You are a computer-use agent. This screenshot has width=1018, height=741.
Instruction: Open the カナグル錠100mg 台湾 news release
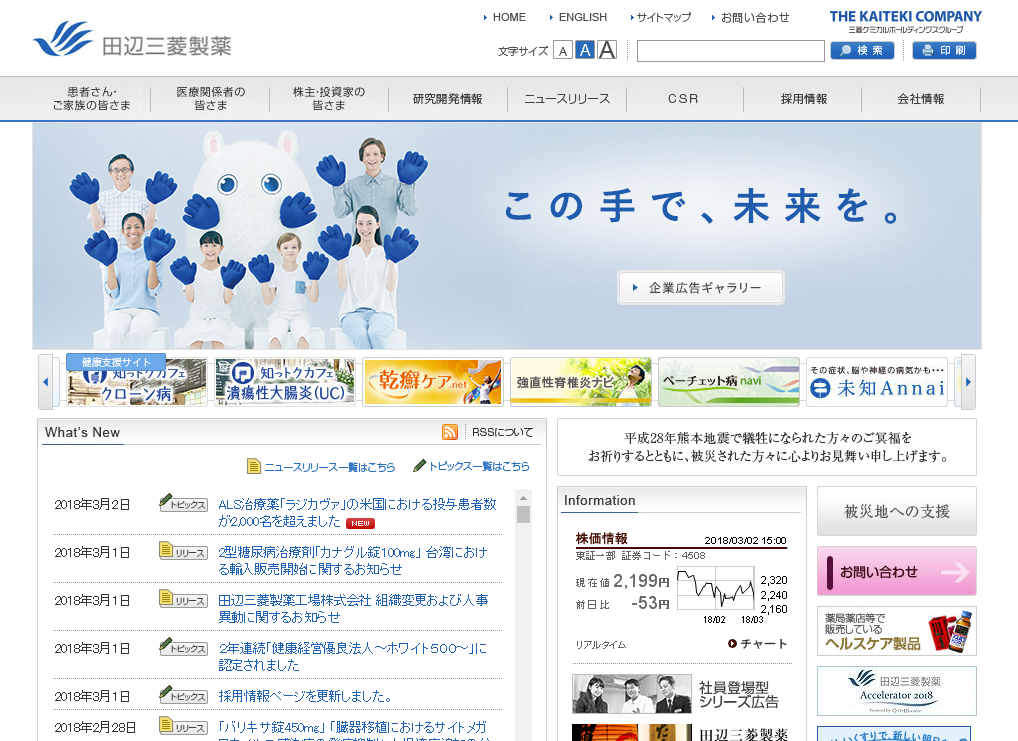pos(353,560)
